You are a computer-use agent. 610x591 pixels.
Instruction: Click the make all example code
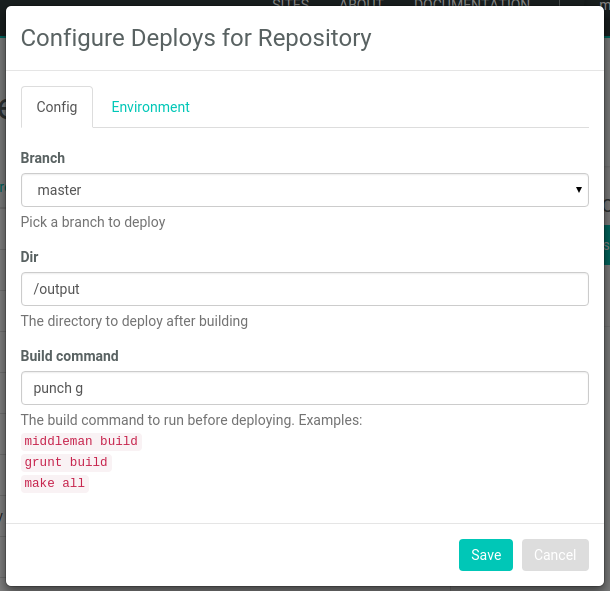click(x=55, y=483)
